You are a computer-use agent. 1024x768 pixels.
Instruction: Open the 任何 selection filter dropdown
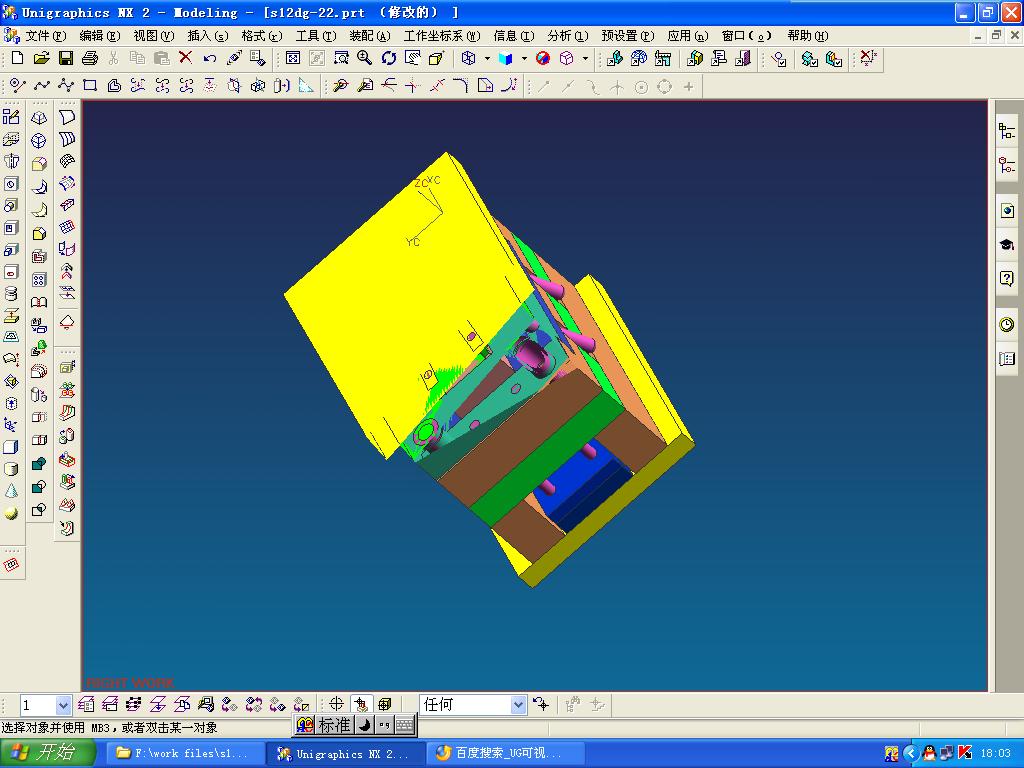518,705
